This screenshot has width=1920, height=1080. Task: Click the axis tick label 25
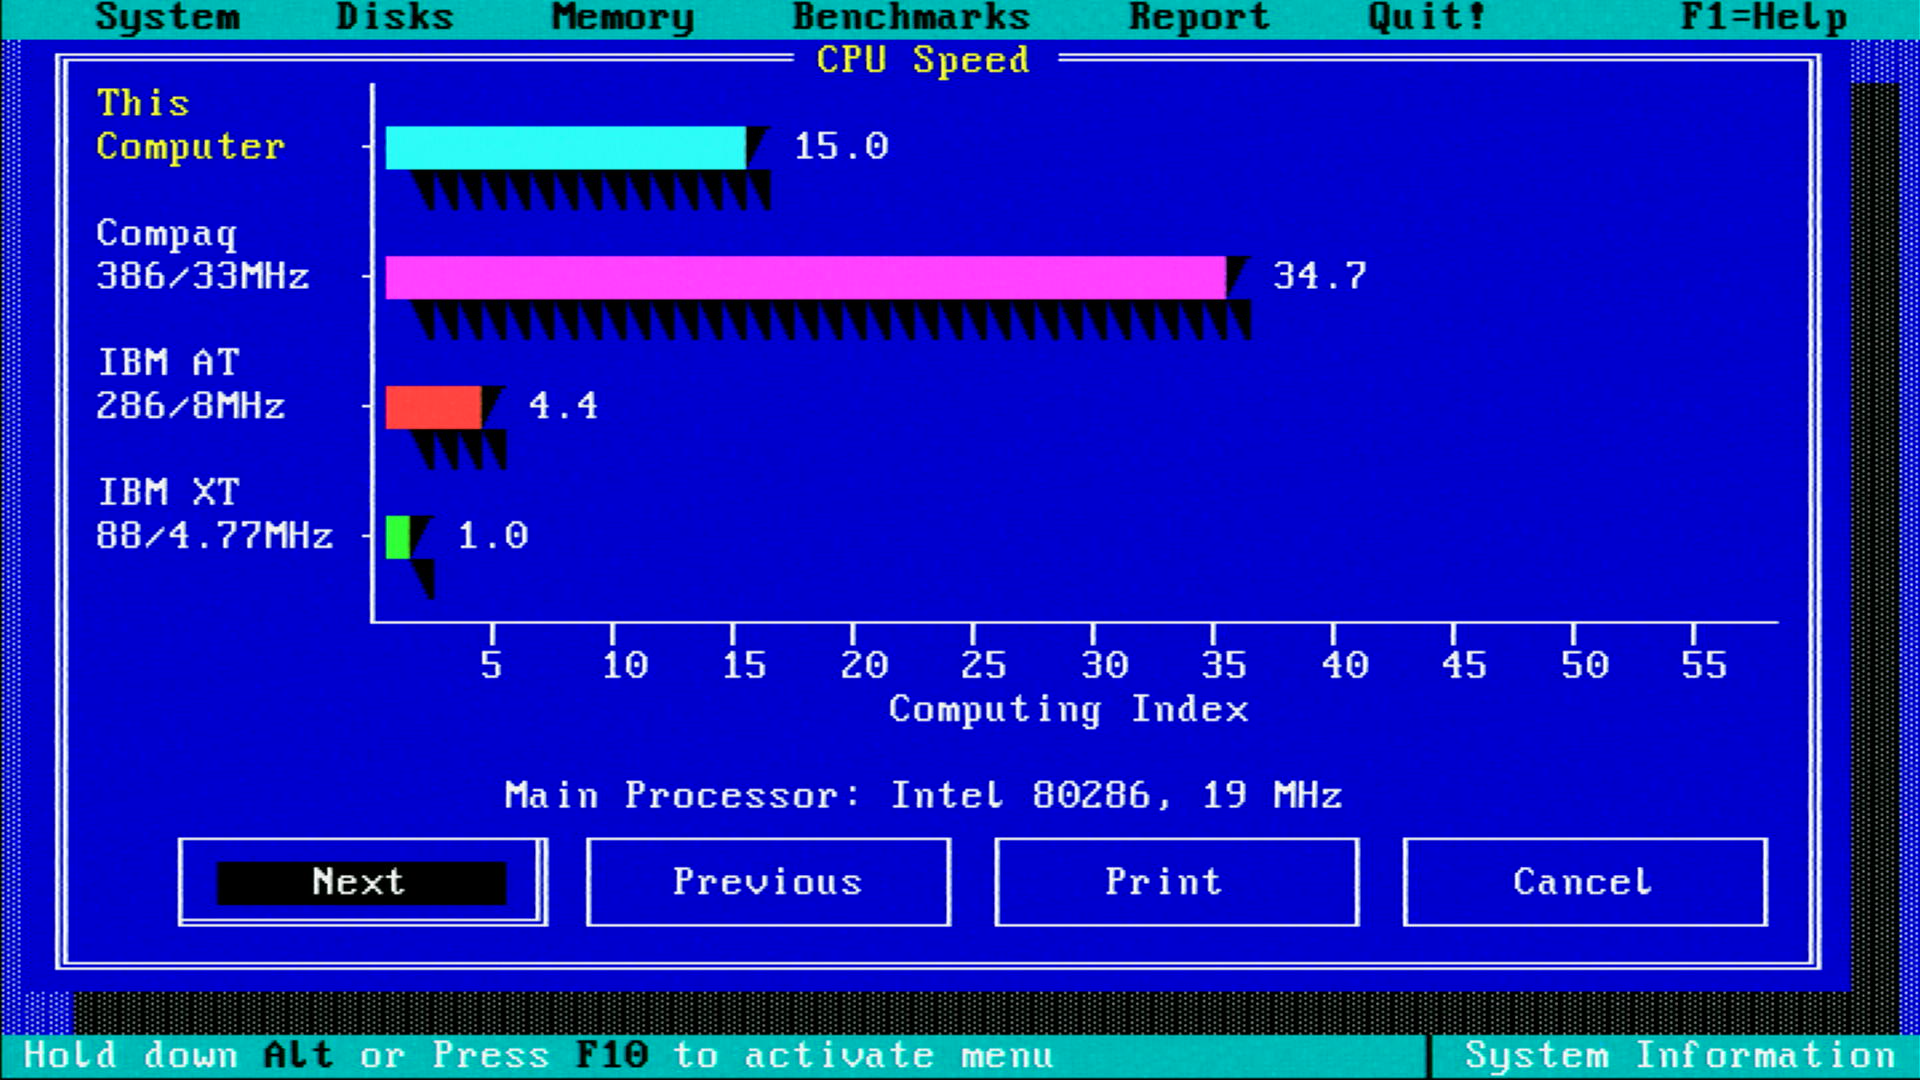pyautogui.click(x=985, y=665)
